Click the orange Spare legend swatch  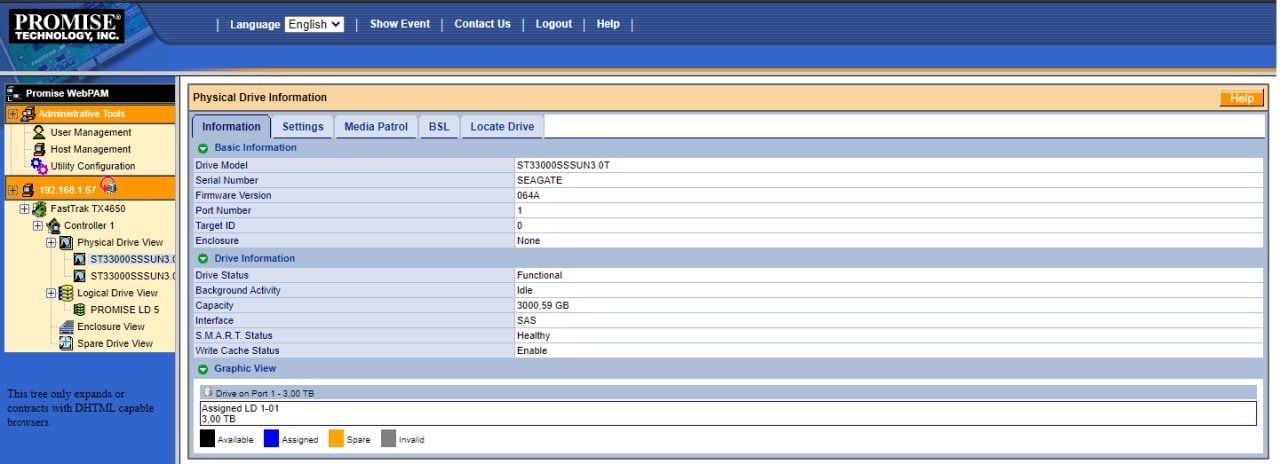coord(336,438)
